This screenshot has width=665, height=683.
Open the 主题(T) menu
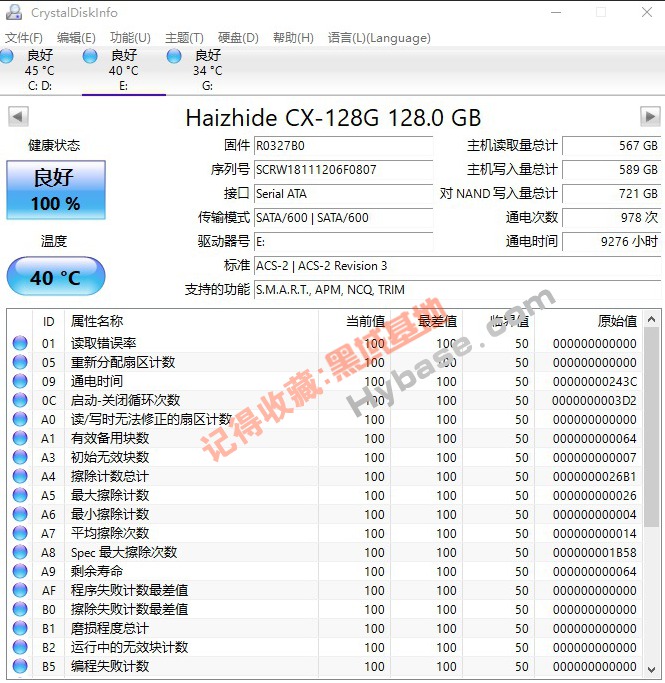point(184,38)
